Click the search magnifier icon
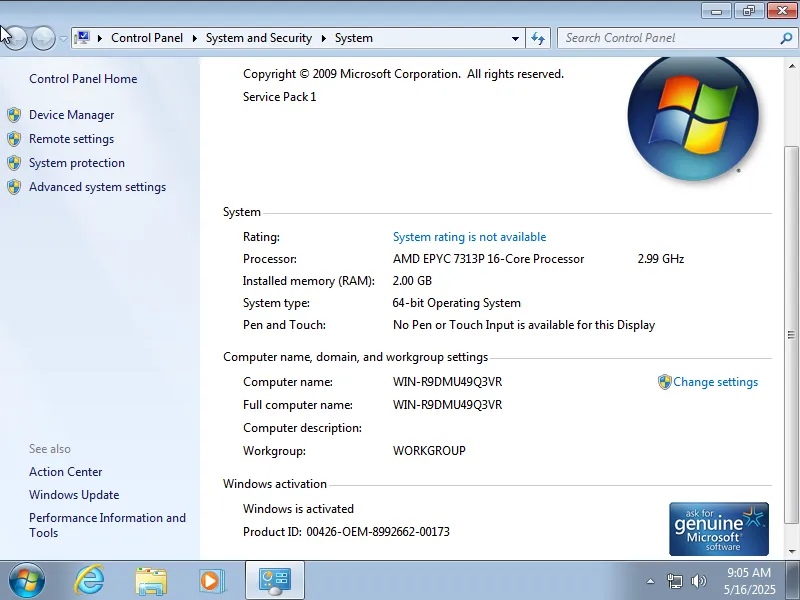Screen dimensions: 800x600 (x=786, y=38)
